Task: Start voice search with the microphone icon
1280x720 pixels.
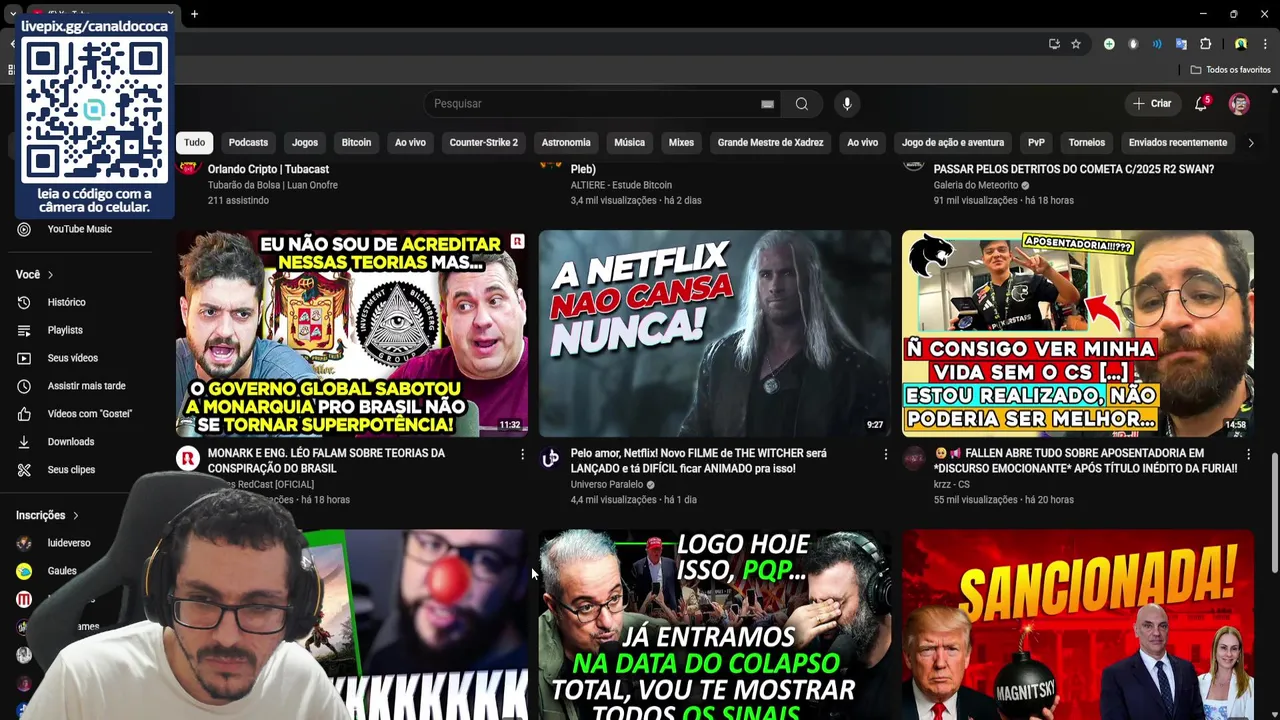Action: [847, 104]
